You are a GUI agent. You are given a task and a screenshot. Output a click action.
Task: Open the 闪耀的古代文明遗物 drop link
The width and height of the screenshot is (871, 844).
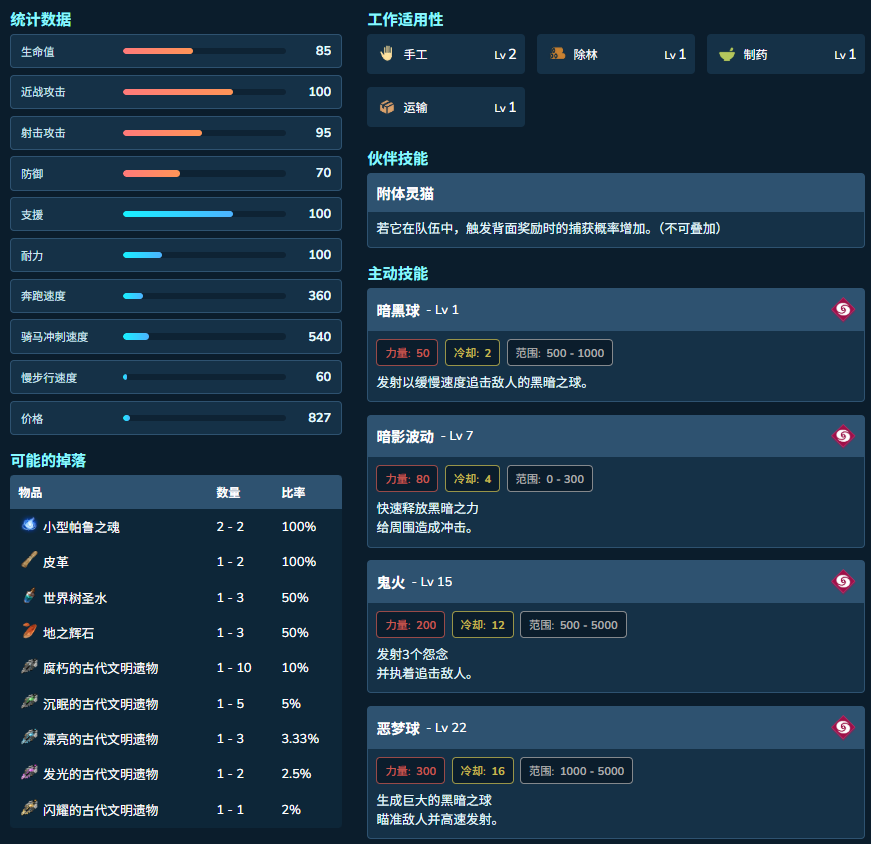[x=101, y=810]
